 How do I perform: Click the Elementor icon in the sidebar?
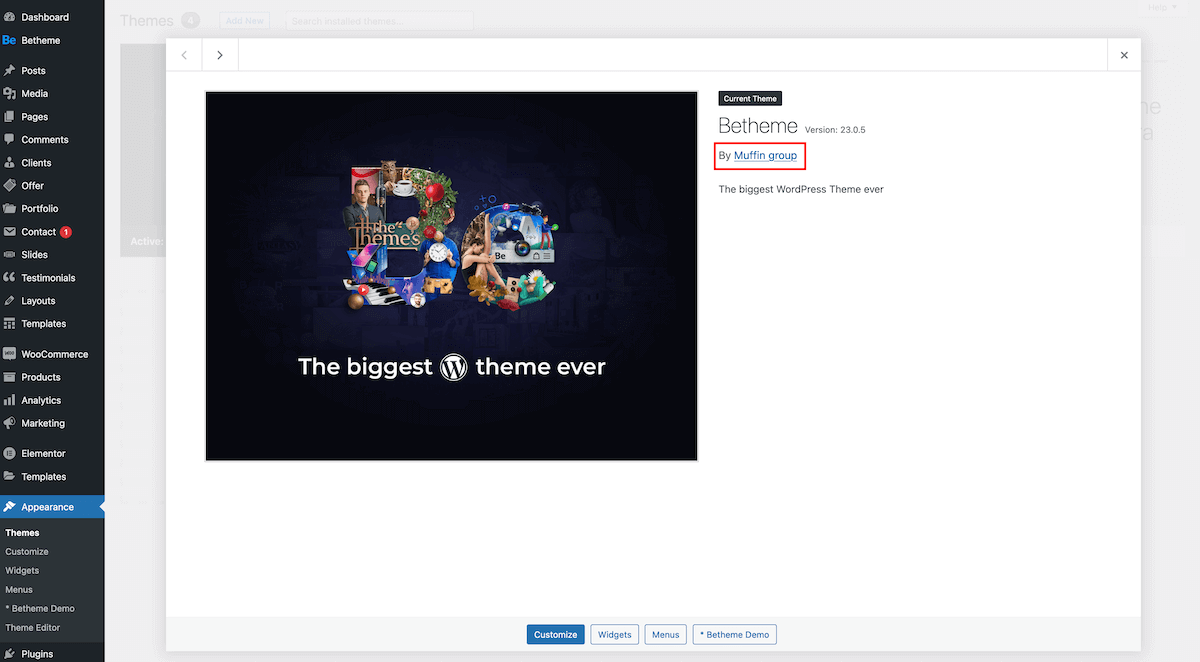click(9, 454)
